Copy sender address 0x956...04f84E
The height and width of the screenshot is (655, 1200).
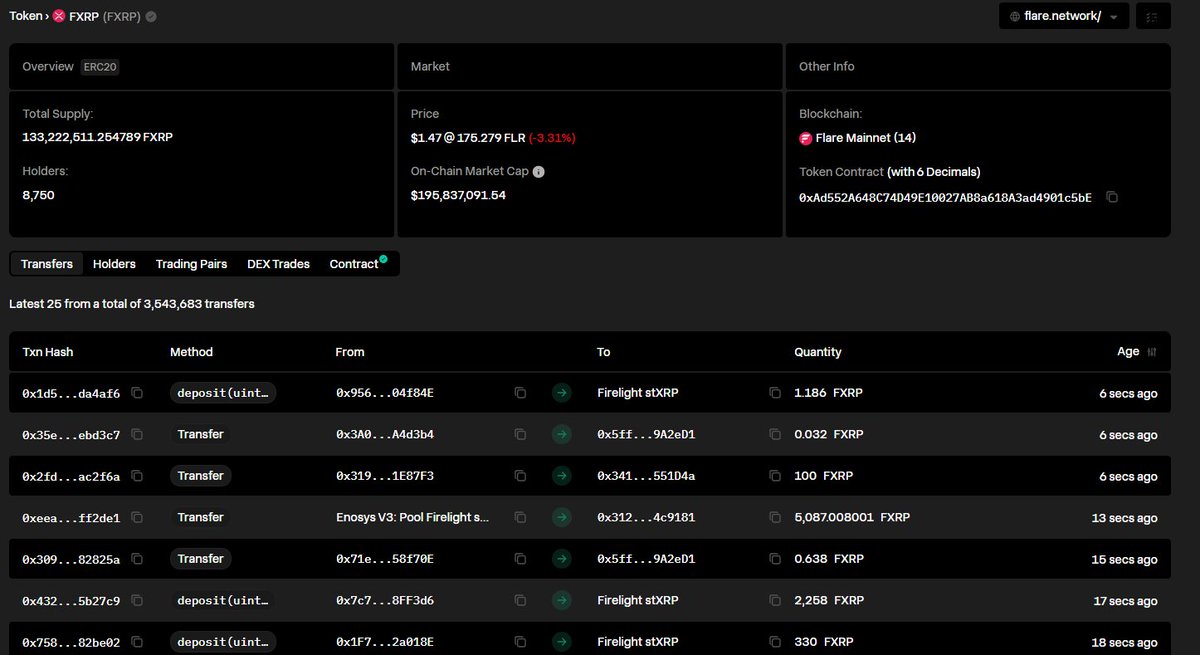click(x=520, y=393)
